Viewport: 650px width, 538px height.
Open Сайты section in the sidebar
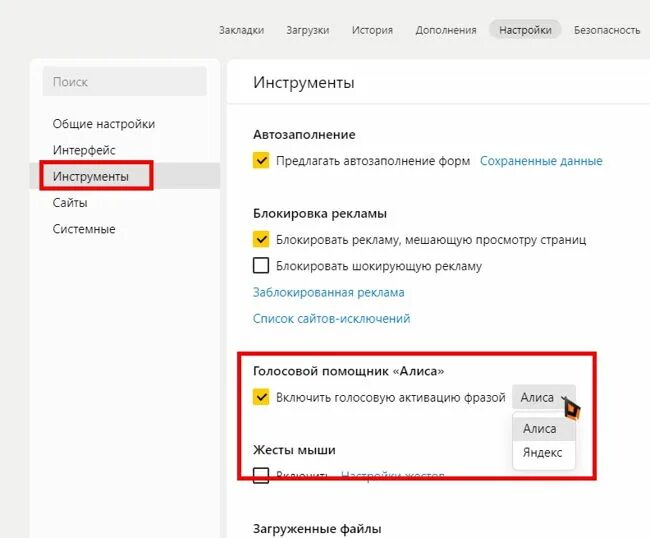pyautogui.click(x=70, y=203)
